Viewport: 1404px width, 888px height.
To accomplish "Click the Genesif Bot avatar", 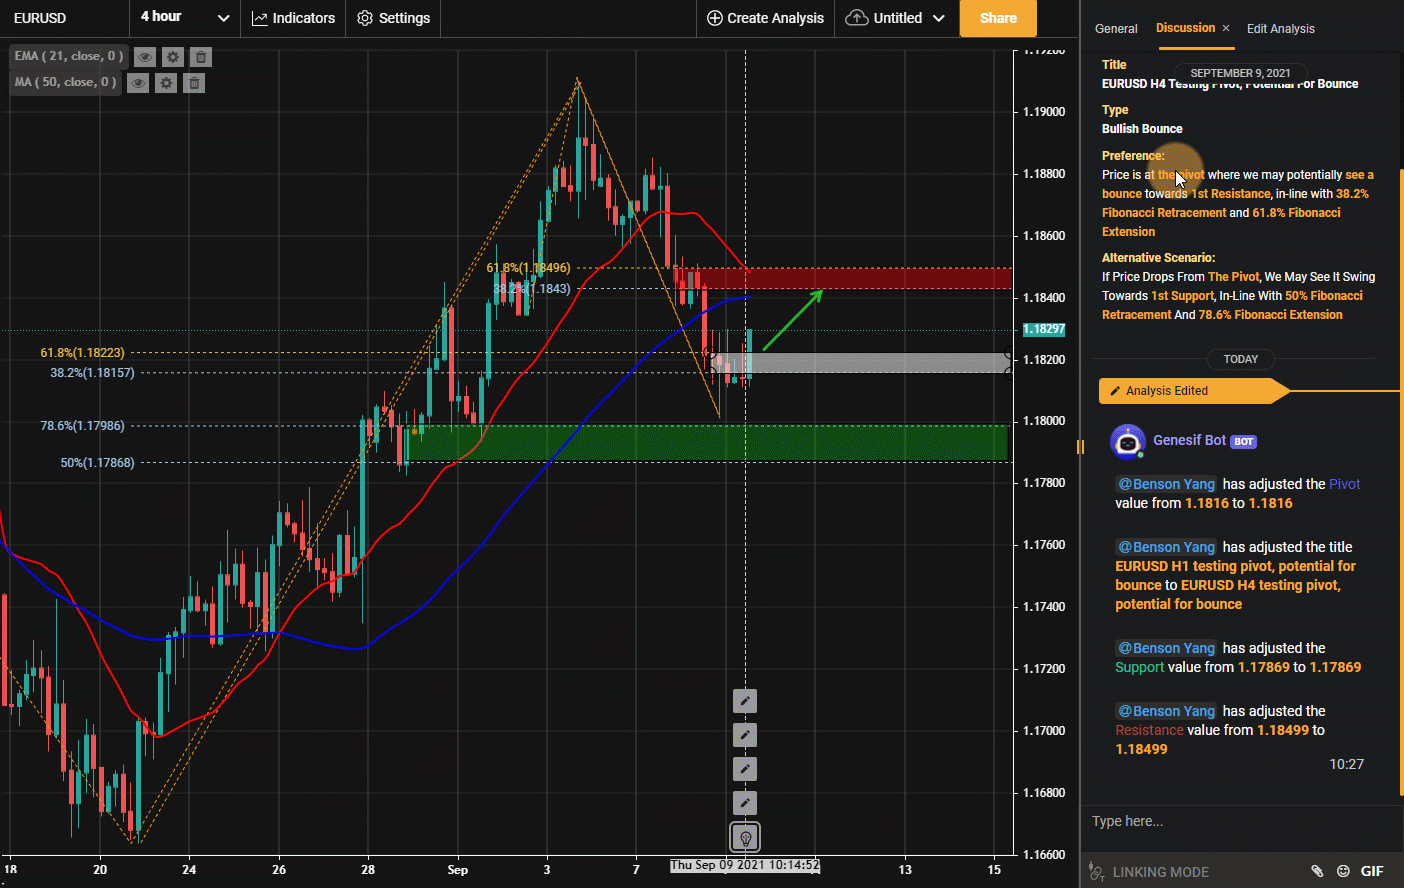I will click(1128, 441).
